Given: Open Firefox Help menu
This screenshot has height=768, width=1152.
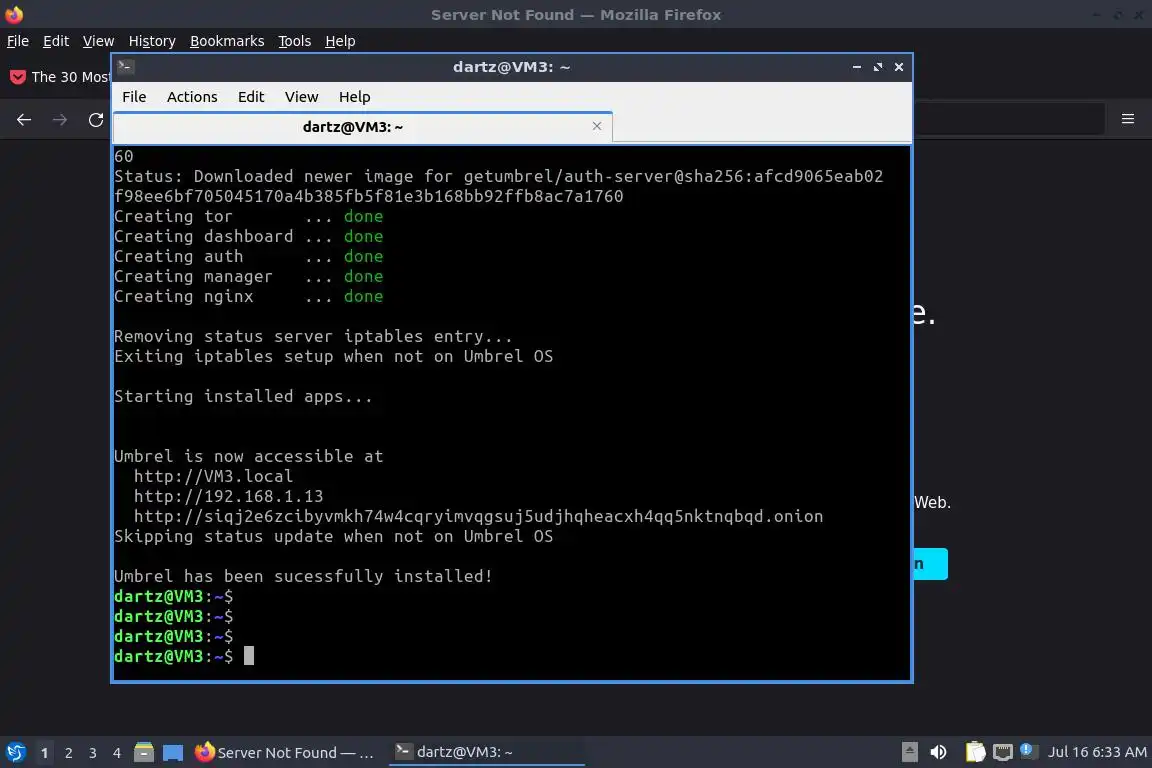Looking at the screenshot, I should (340, 41).
